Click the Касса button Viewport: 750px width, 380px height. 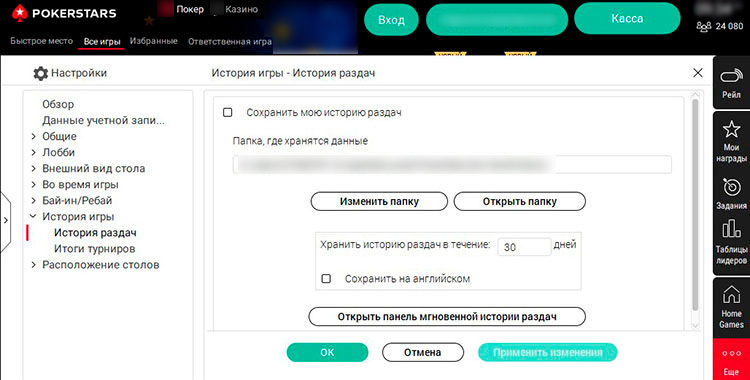(627, 19)
